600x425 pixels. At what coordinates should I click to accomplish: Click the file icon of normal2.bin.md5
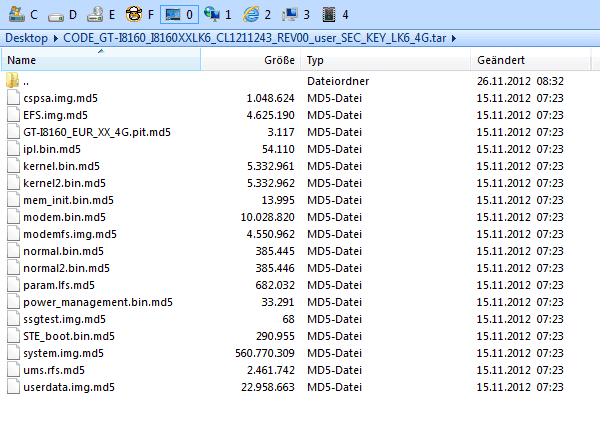[13, 268]
